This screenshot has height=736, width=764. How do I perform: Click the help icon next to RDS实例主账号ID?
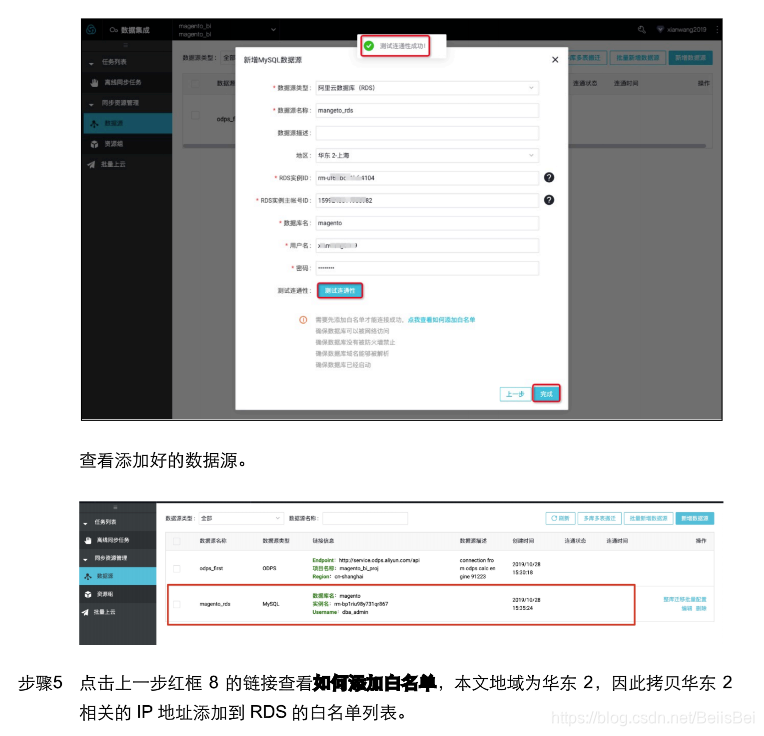[x=549, y=200]
